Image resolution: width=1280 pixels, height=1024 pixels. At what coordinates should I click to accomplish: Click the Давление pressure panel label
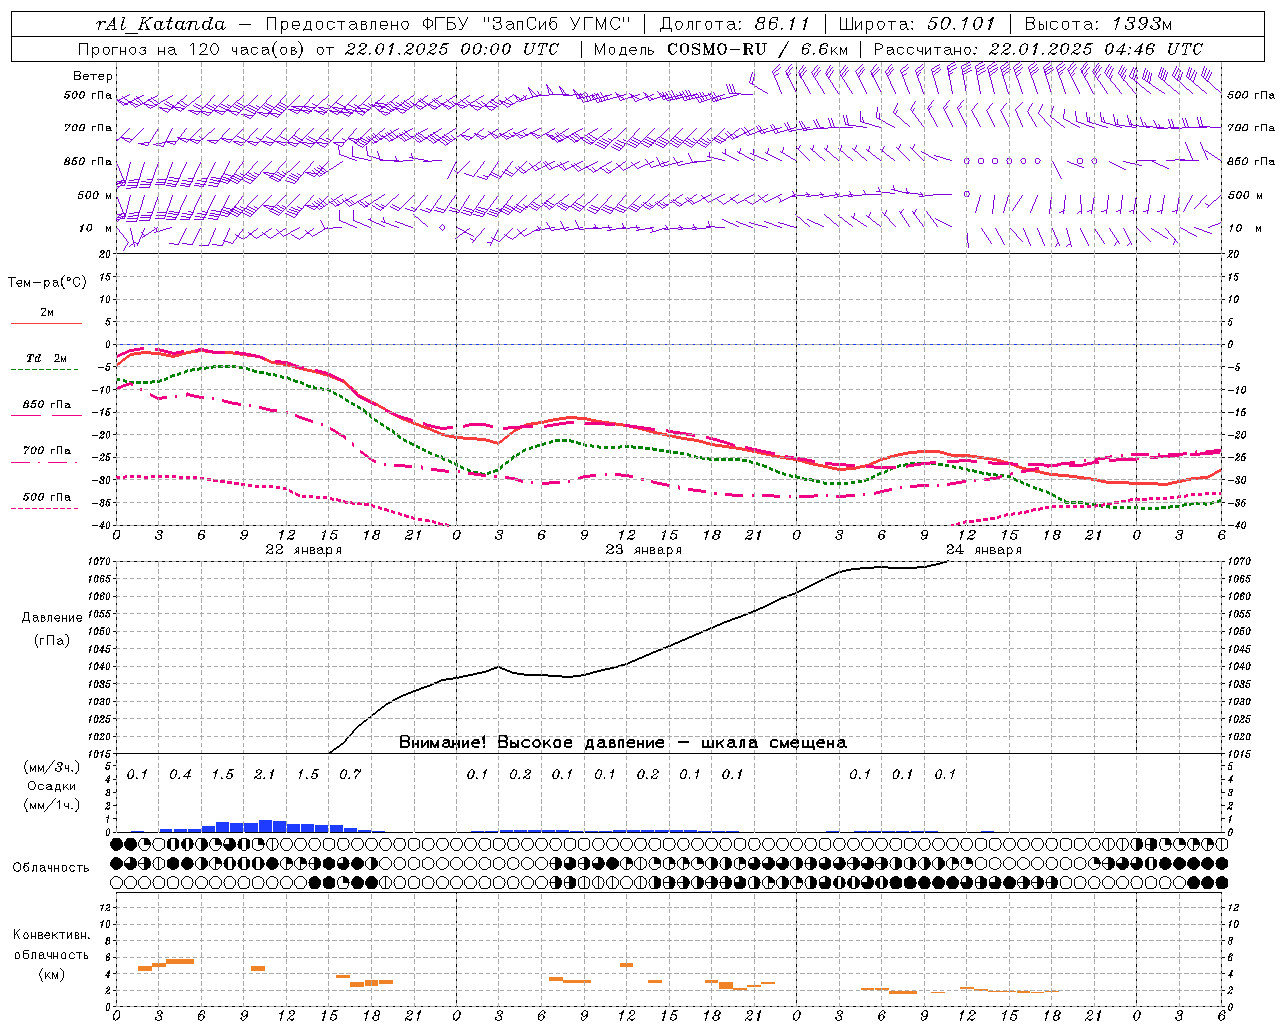(x=50, y=618)
